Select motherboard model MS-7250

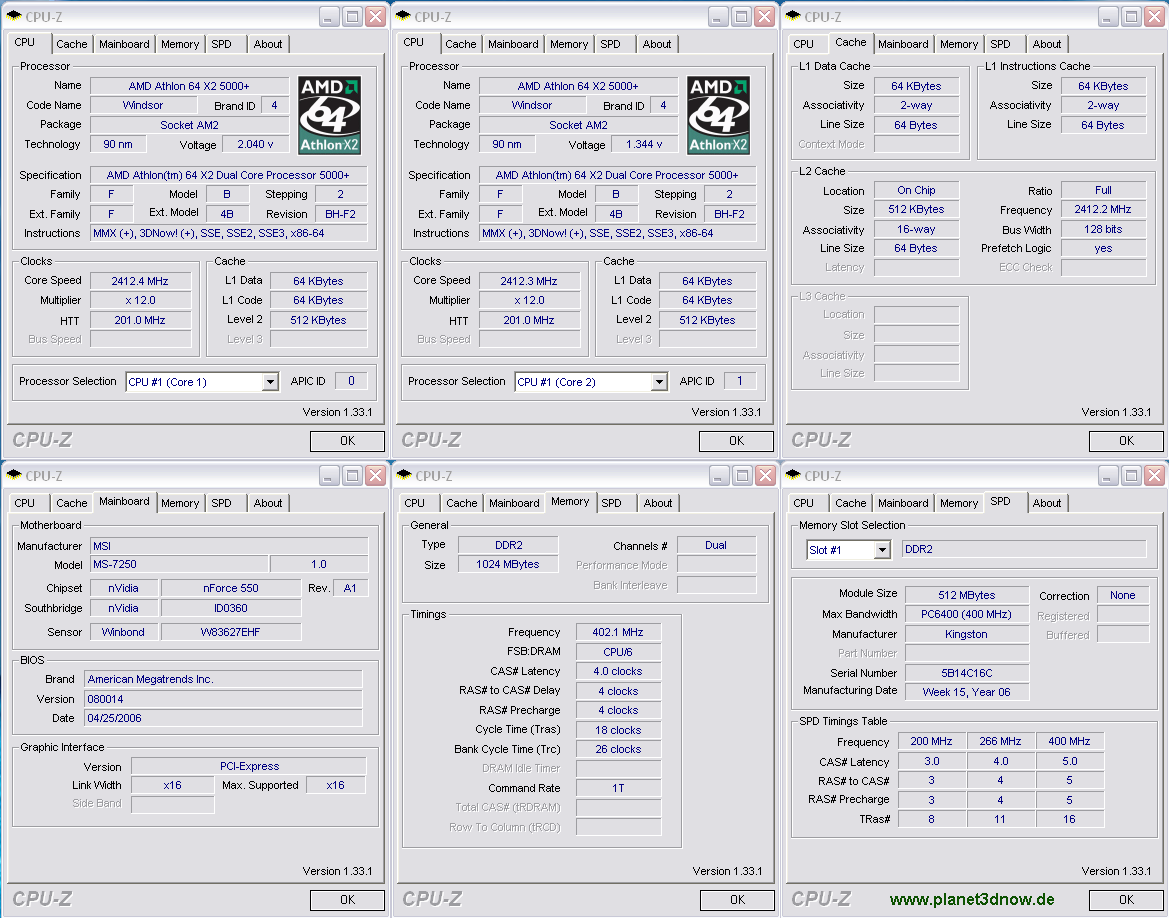179,565
